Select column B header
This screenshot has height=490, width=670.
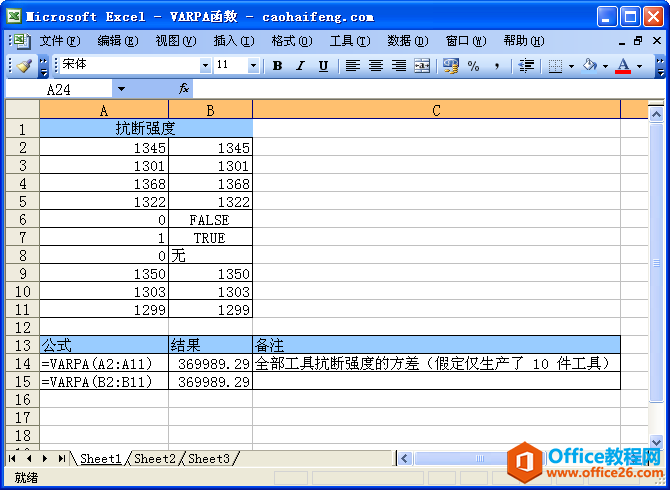pyautogui.click(x=211, y=110)
